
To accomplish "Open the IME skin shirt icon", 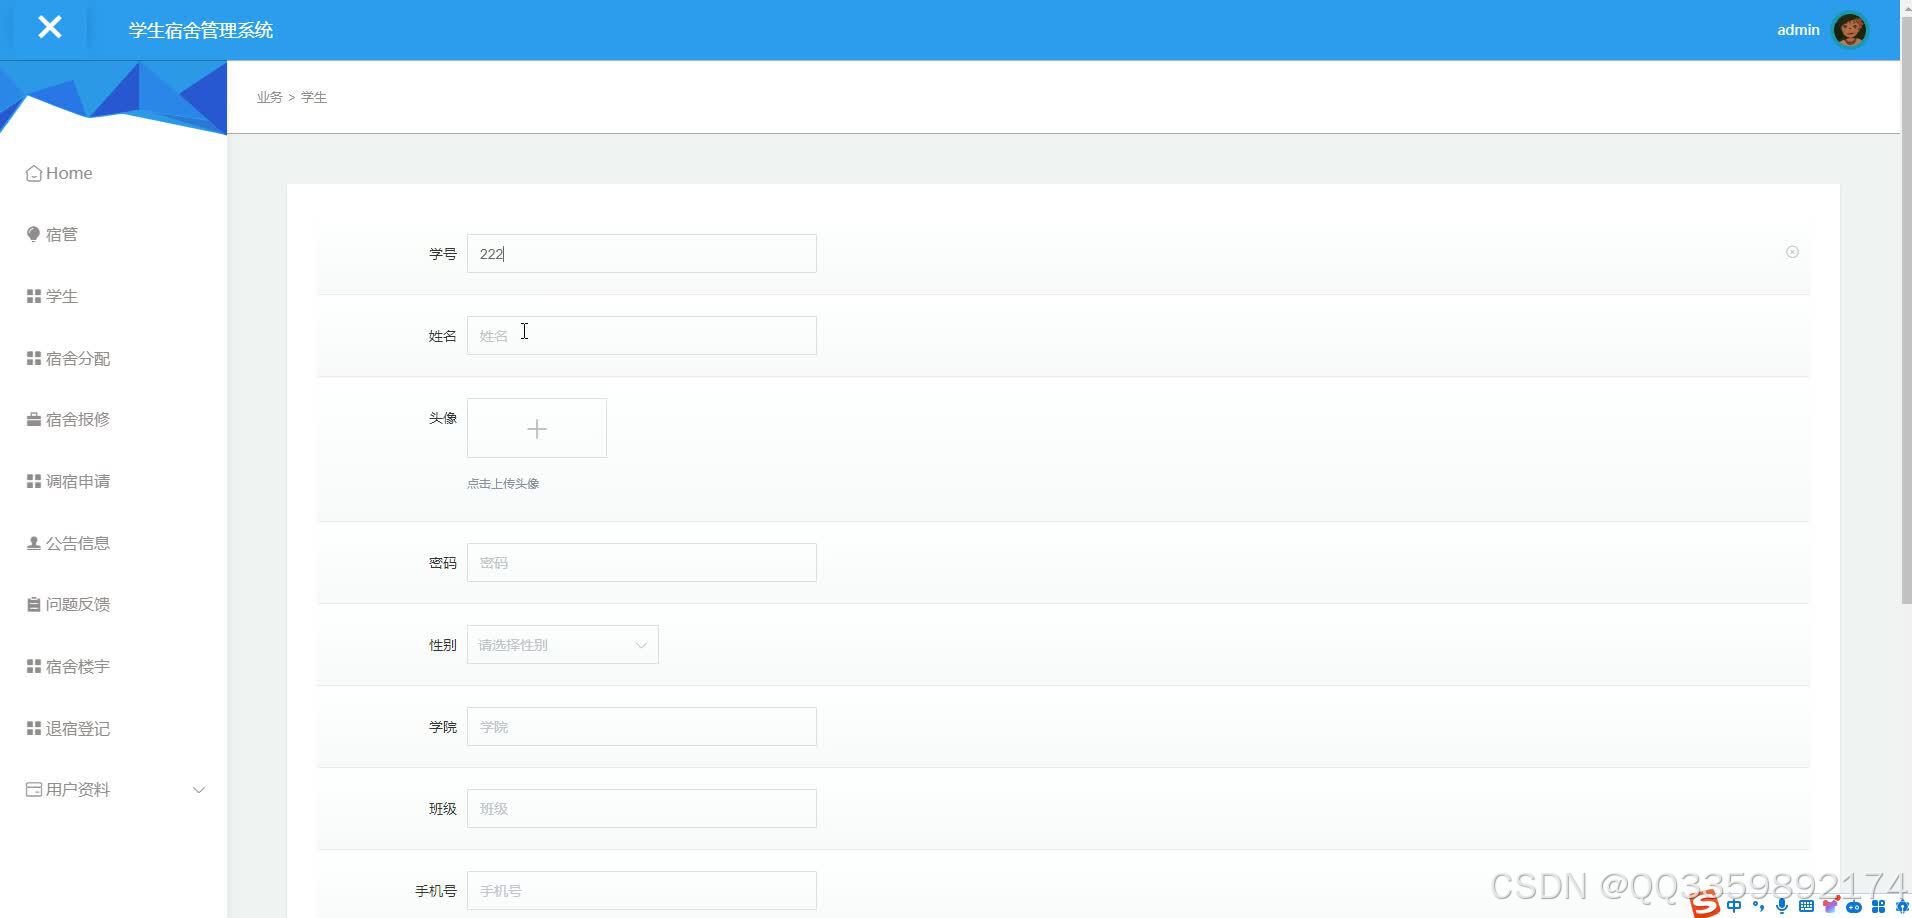I will [1830, 906].
